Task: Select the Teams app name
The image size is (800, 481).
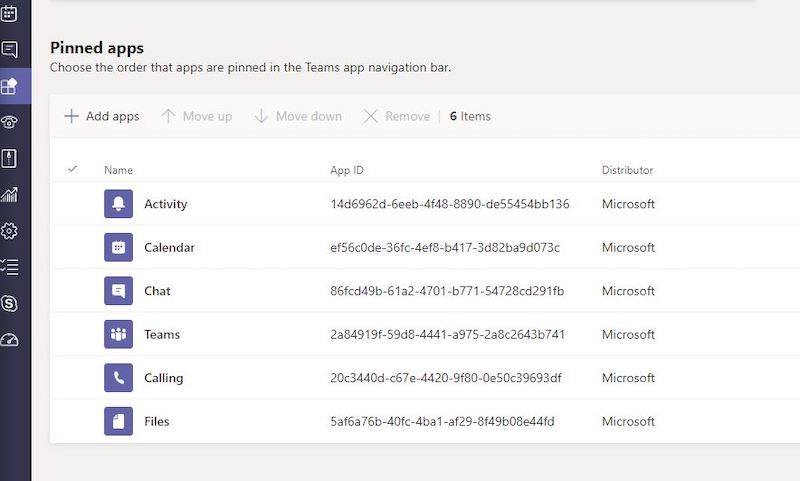Action: [162, 334]
